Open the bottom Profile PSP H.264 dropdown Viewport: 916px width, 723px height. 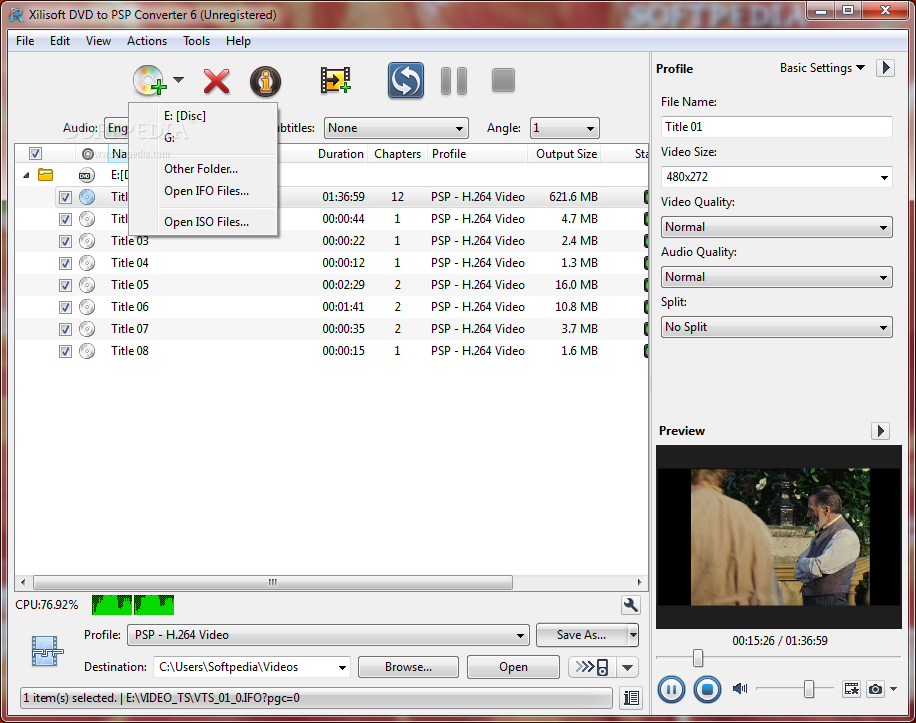[328, 635]
